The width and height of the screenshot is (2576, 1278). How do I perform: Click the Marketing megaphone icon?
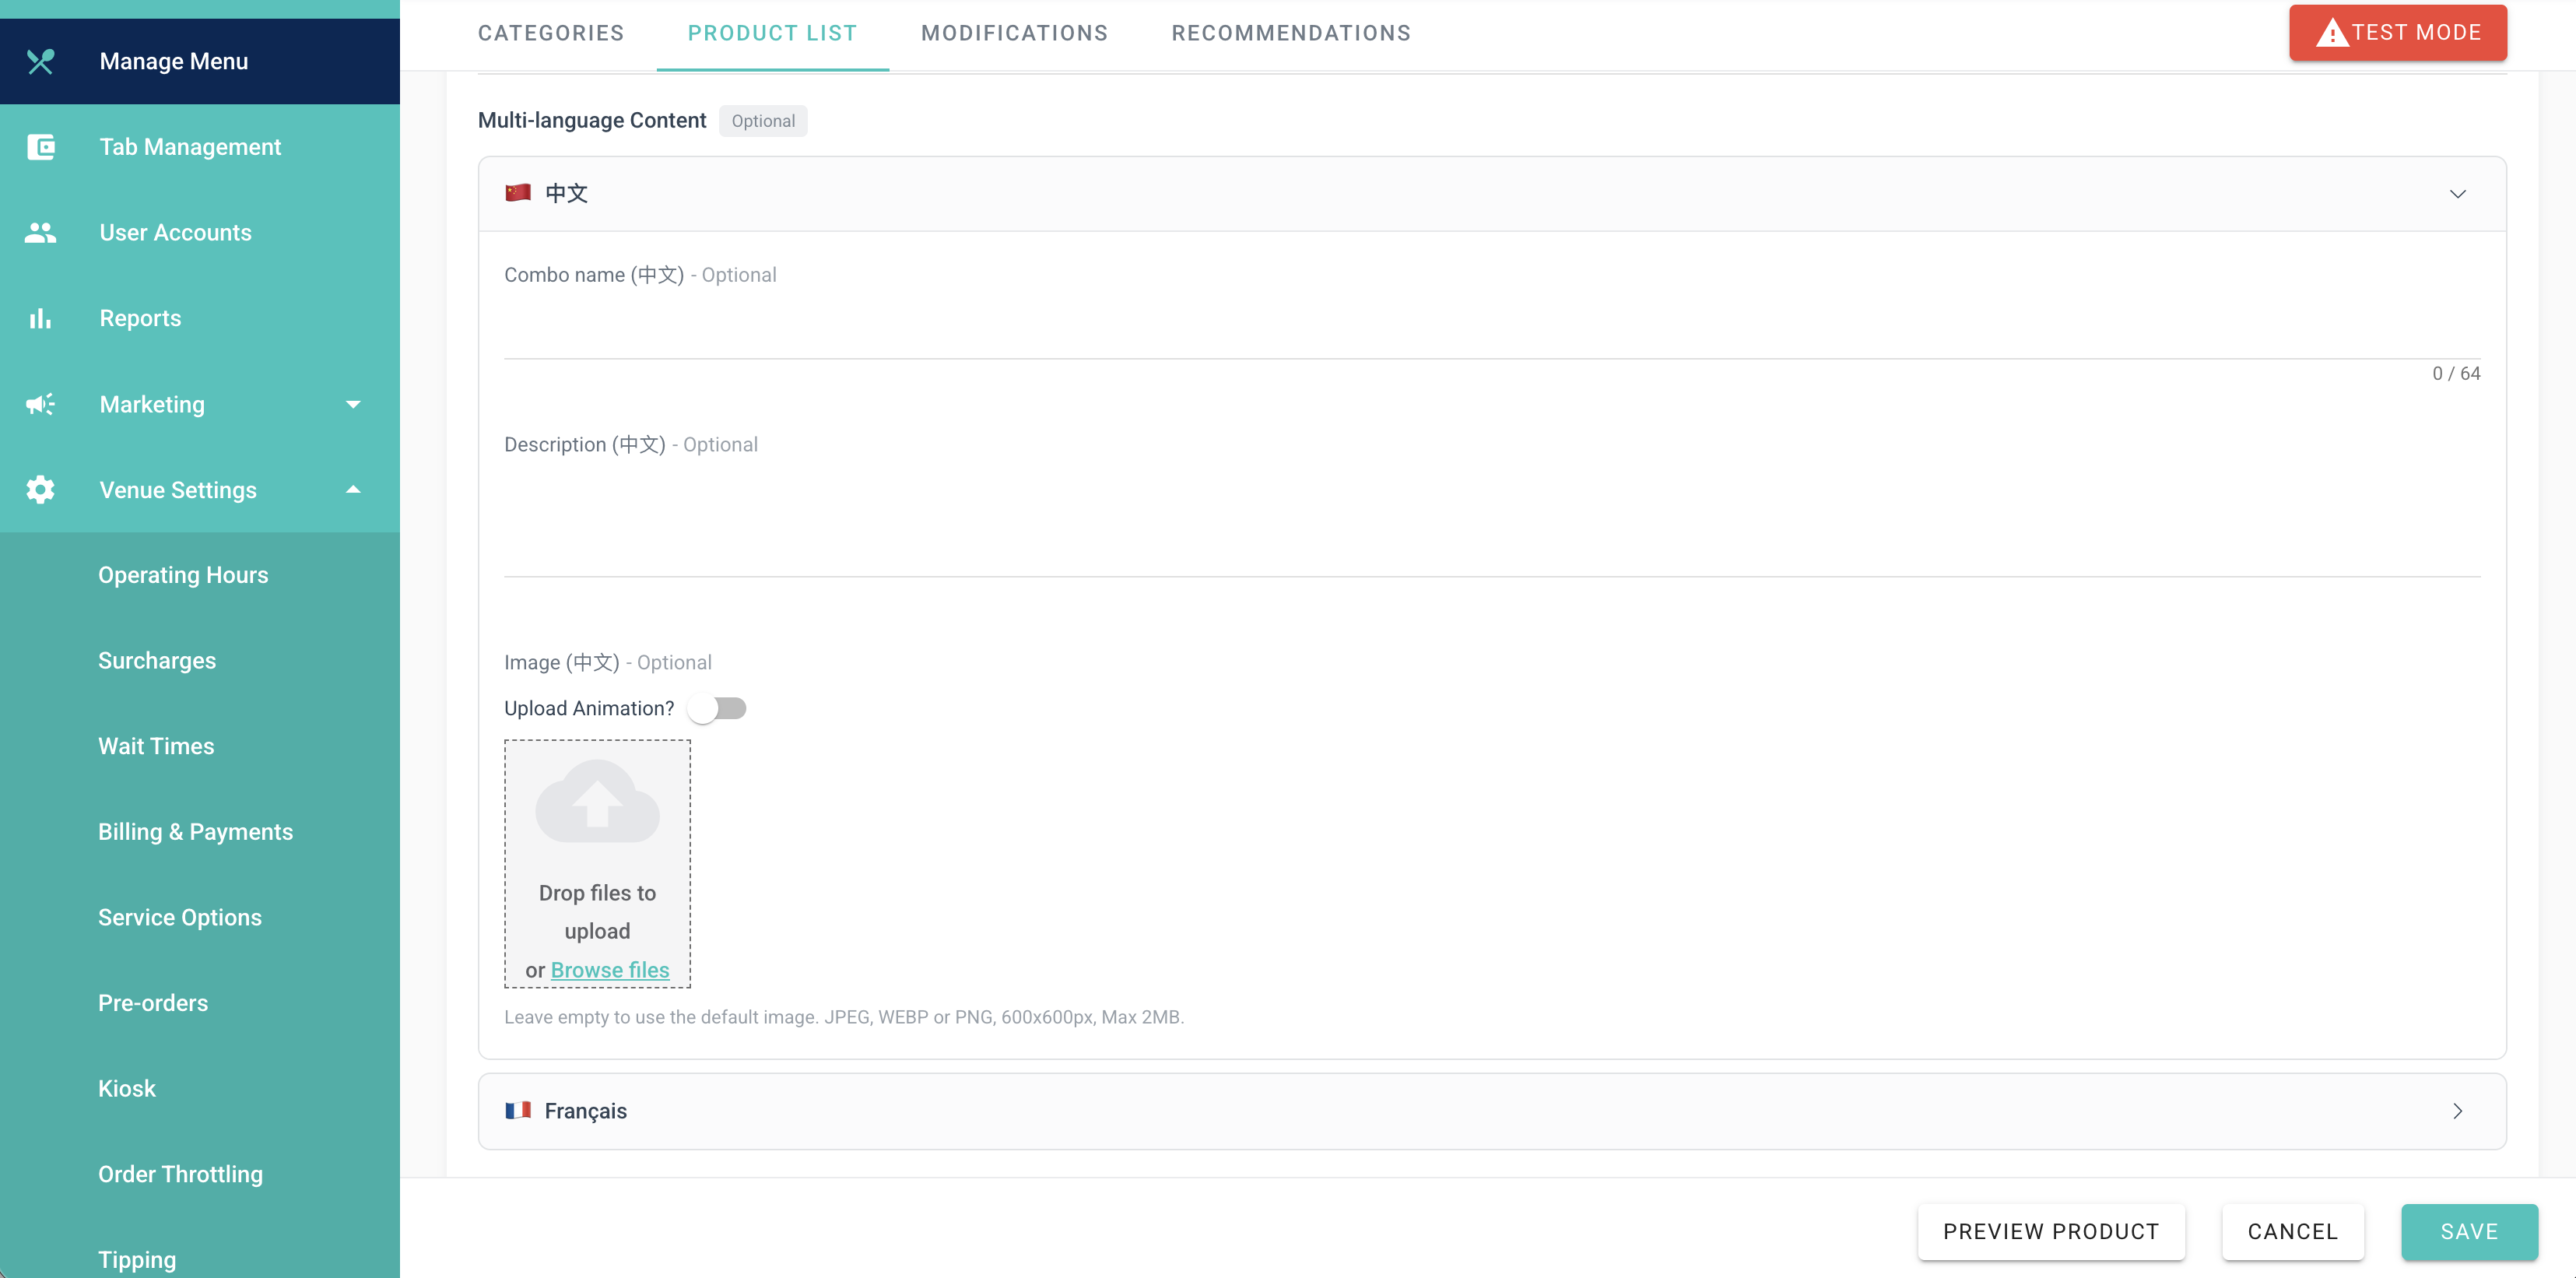point(40,404)
